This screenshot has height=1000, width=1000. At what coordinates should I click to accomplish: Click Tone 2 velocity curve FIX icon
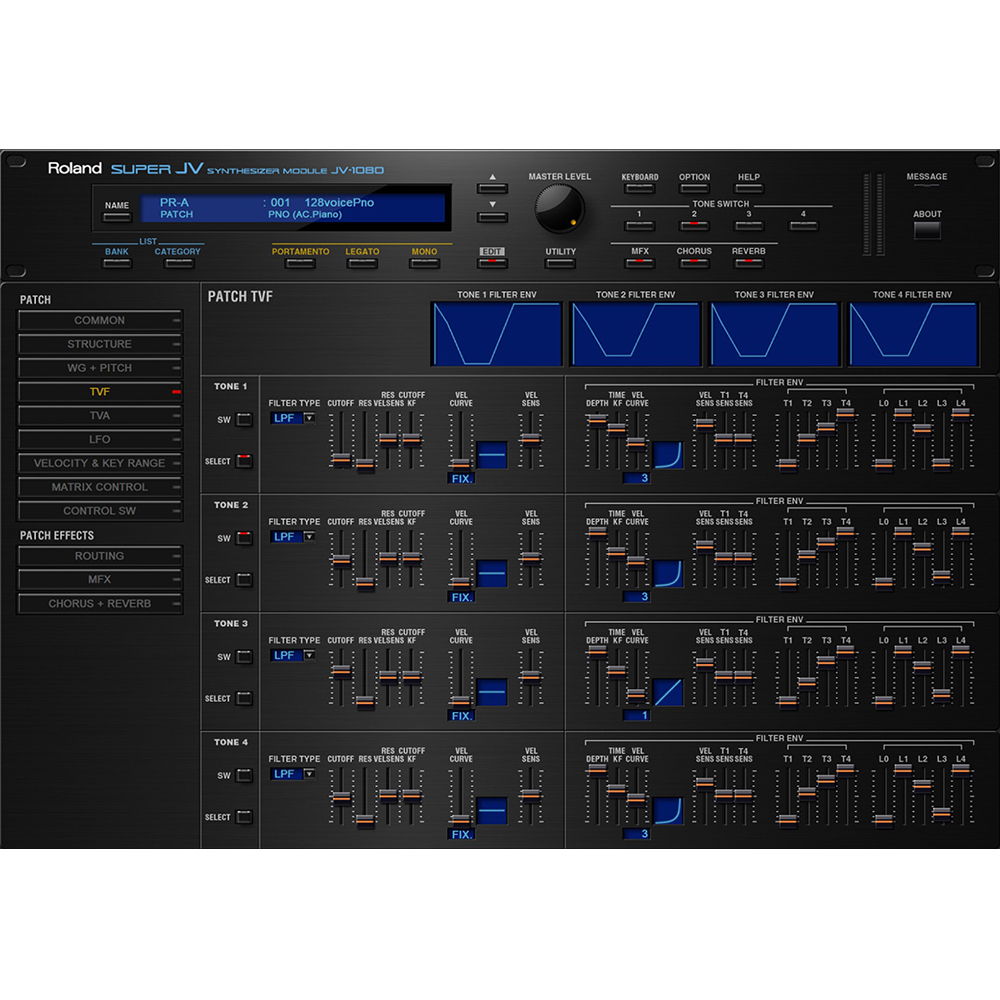492,573
